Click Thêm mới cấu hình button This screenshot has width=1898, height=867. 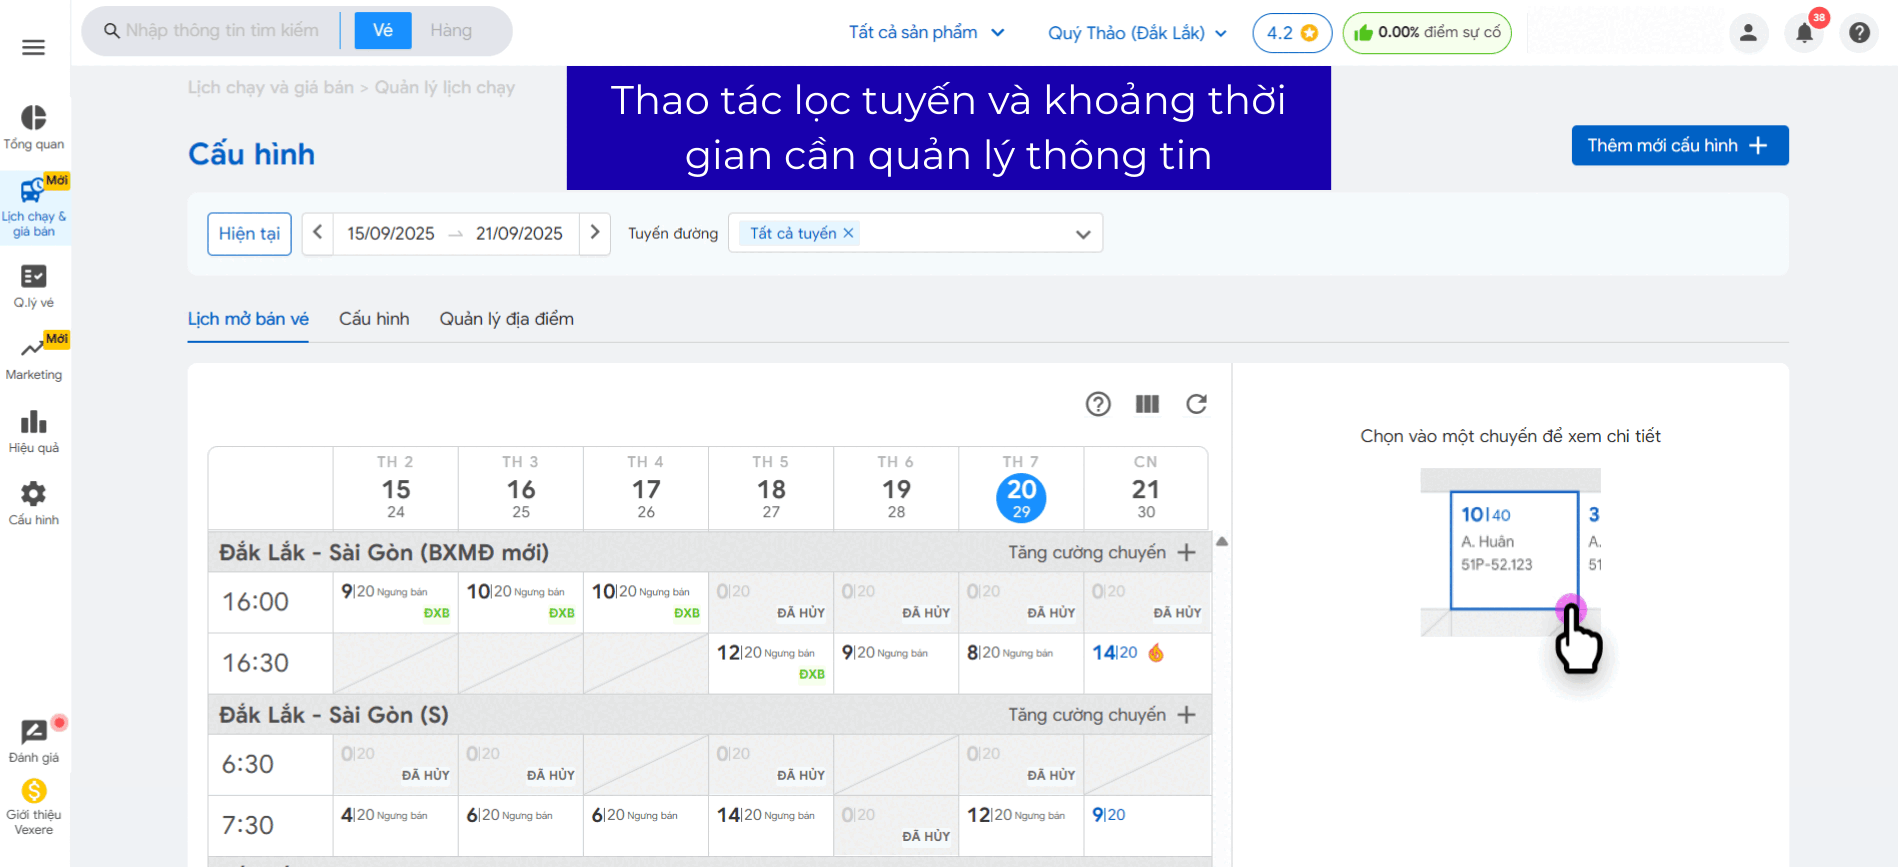pos(1679,145)
